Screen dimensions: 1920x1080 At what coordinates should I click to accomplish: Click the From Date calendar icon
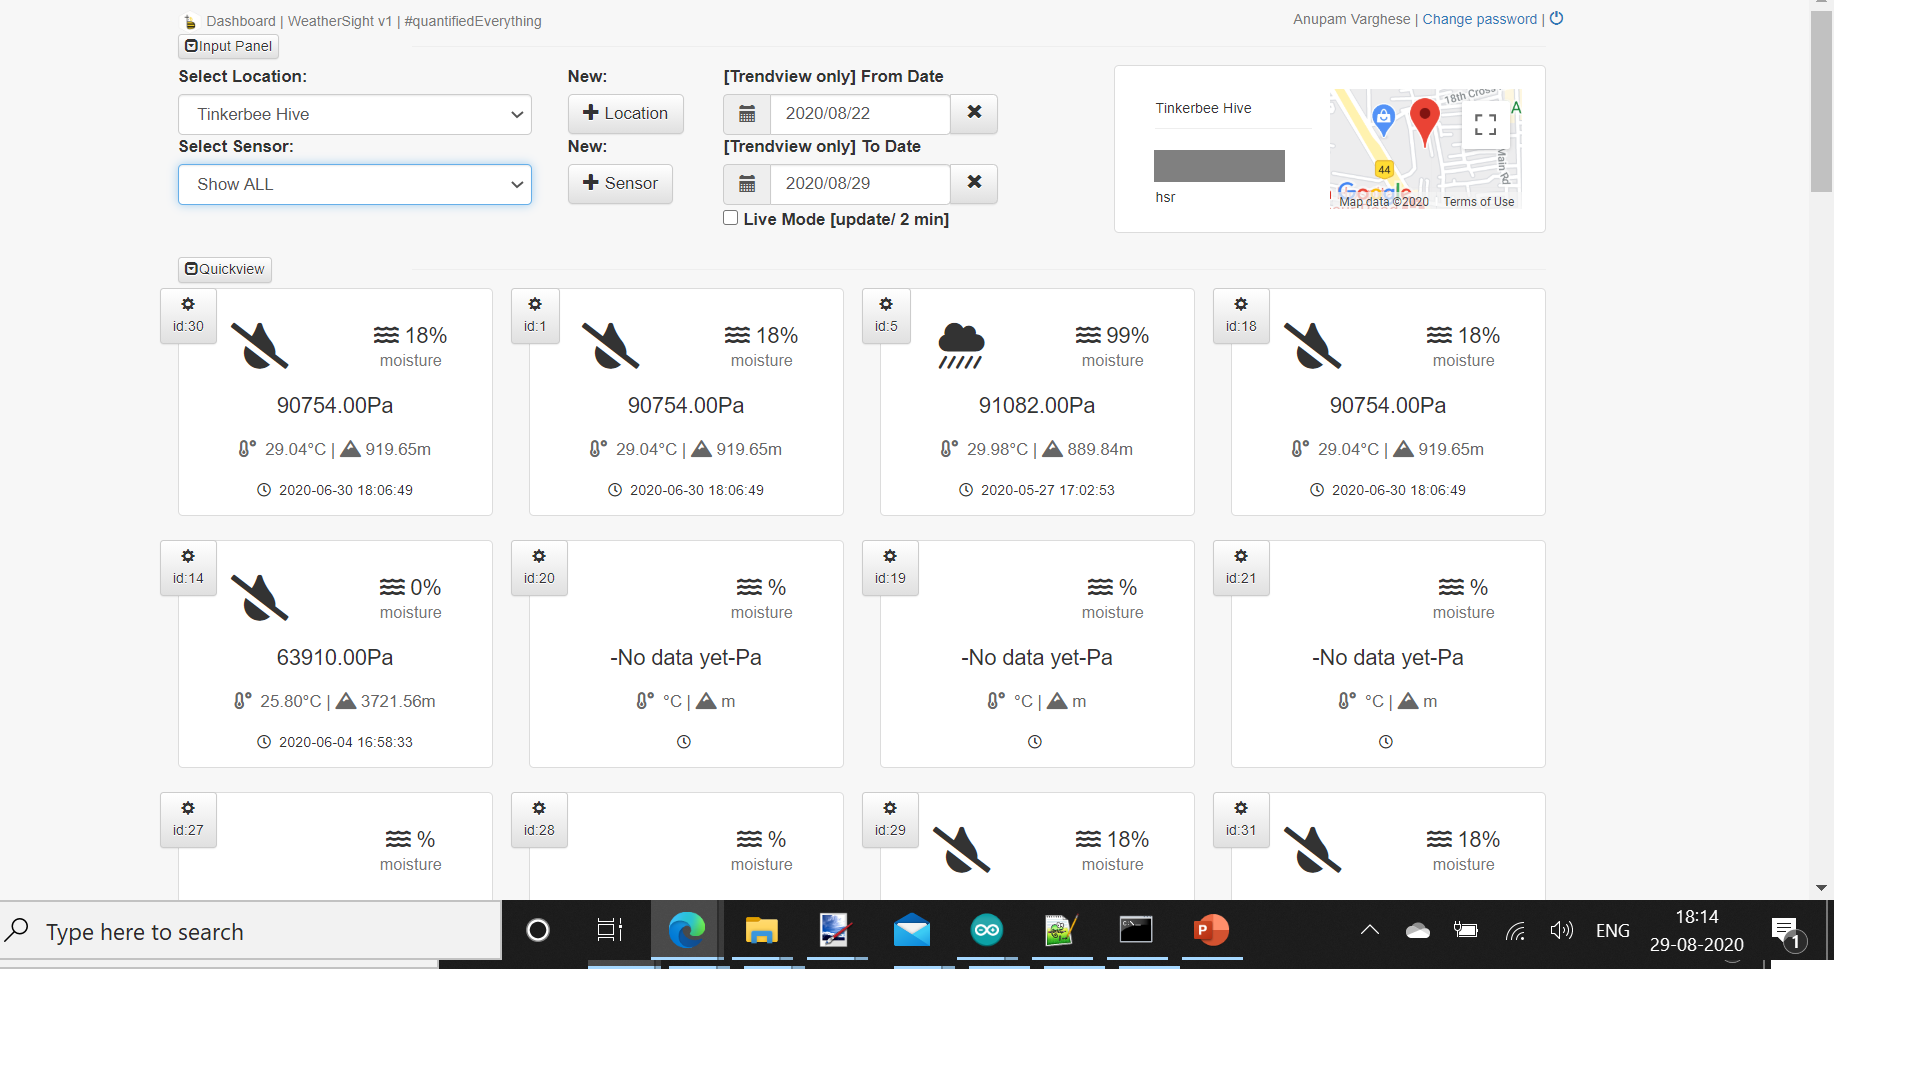747,114
